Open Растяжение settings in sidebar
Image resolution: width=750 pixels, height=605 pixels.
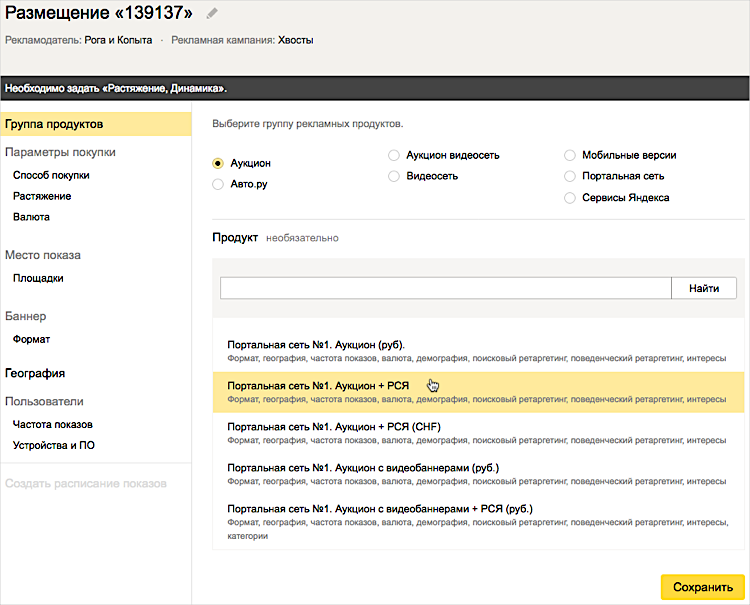click(42, 196)
